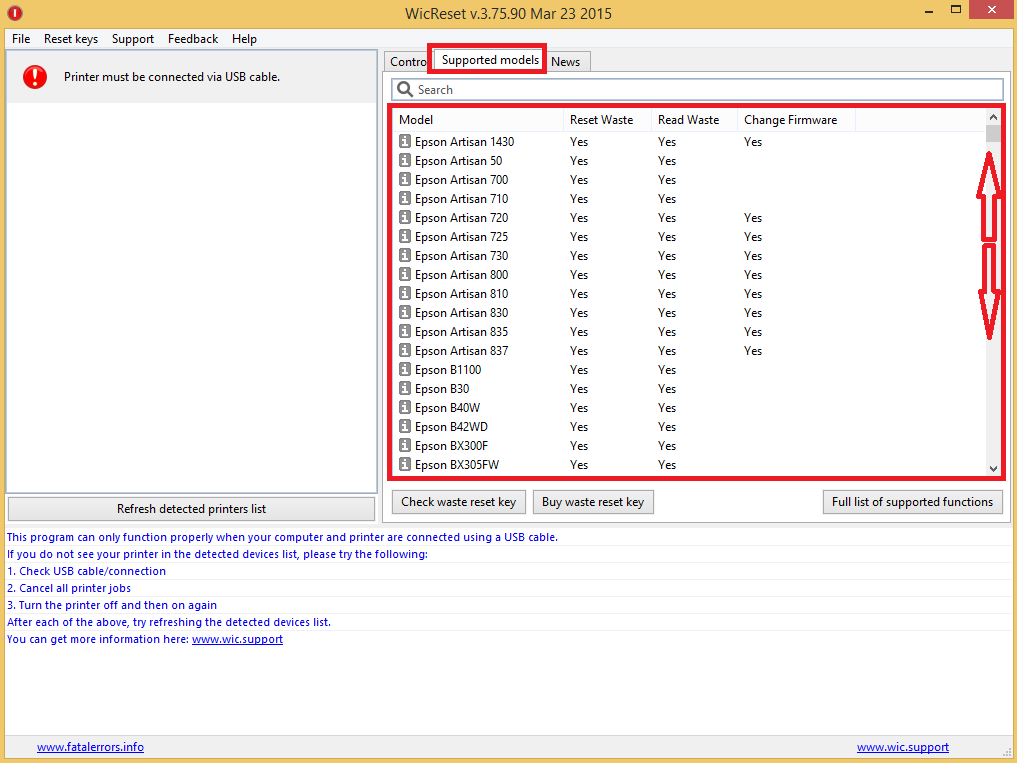Click info icon beside Epson Artisan 830
Screen dimensions: 1017x763
point(405,312)
